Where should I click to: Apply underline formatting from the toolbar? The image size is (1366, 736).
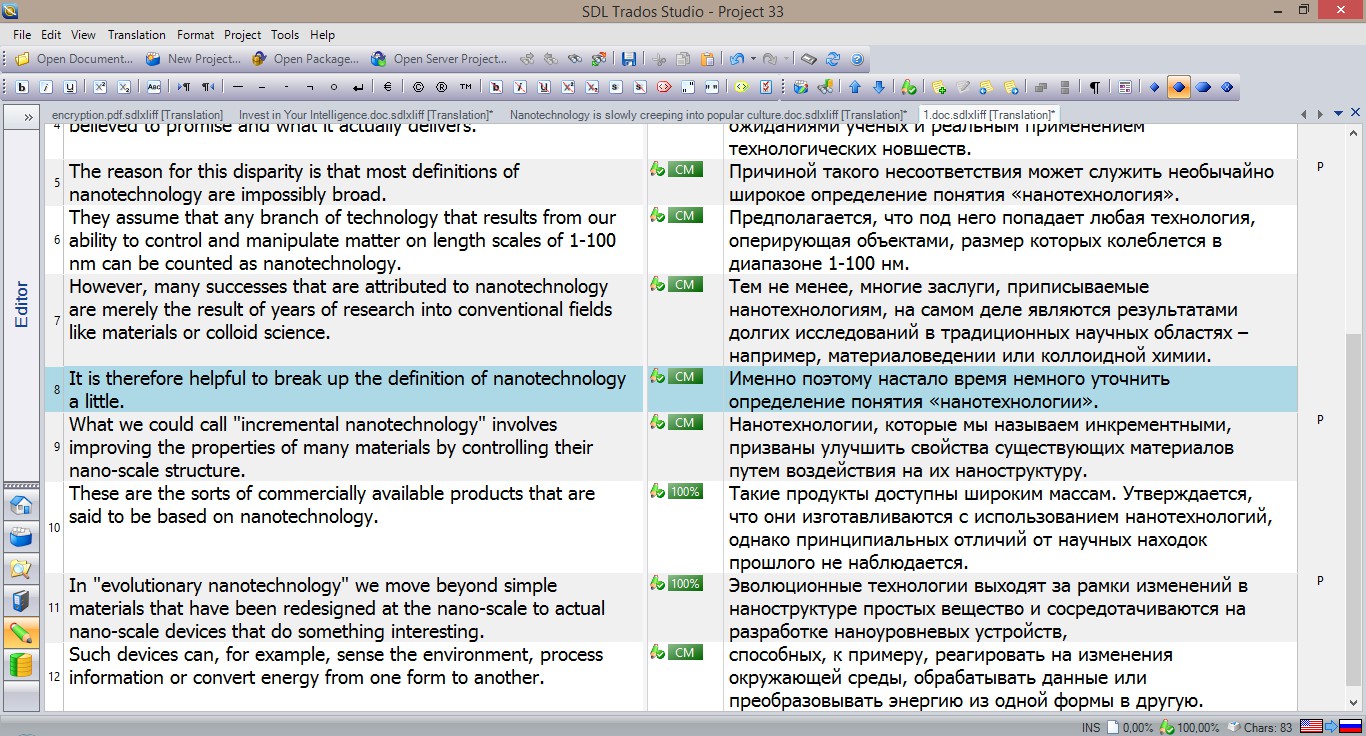[x=70, y=87]
